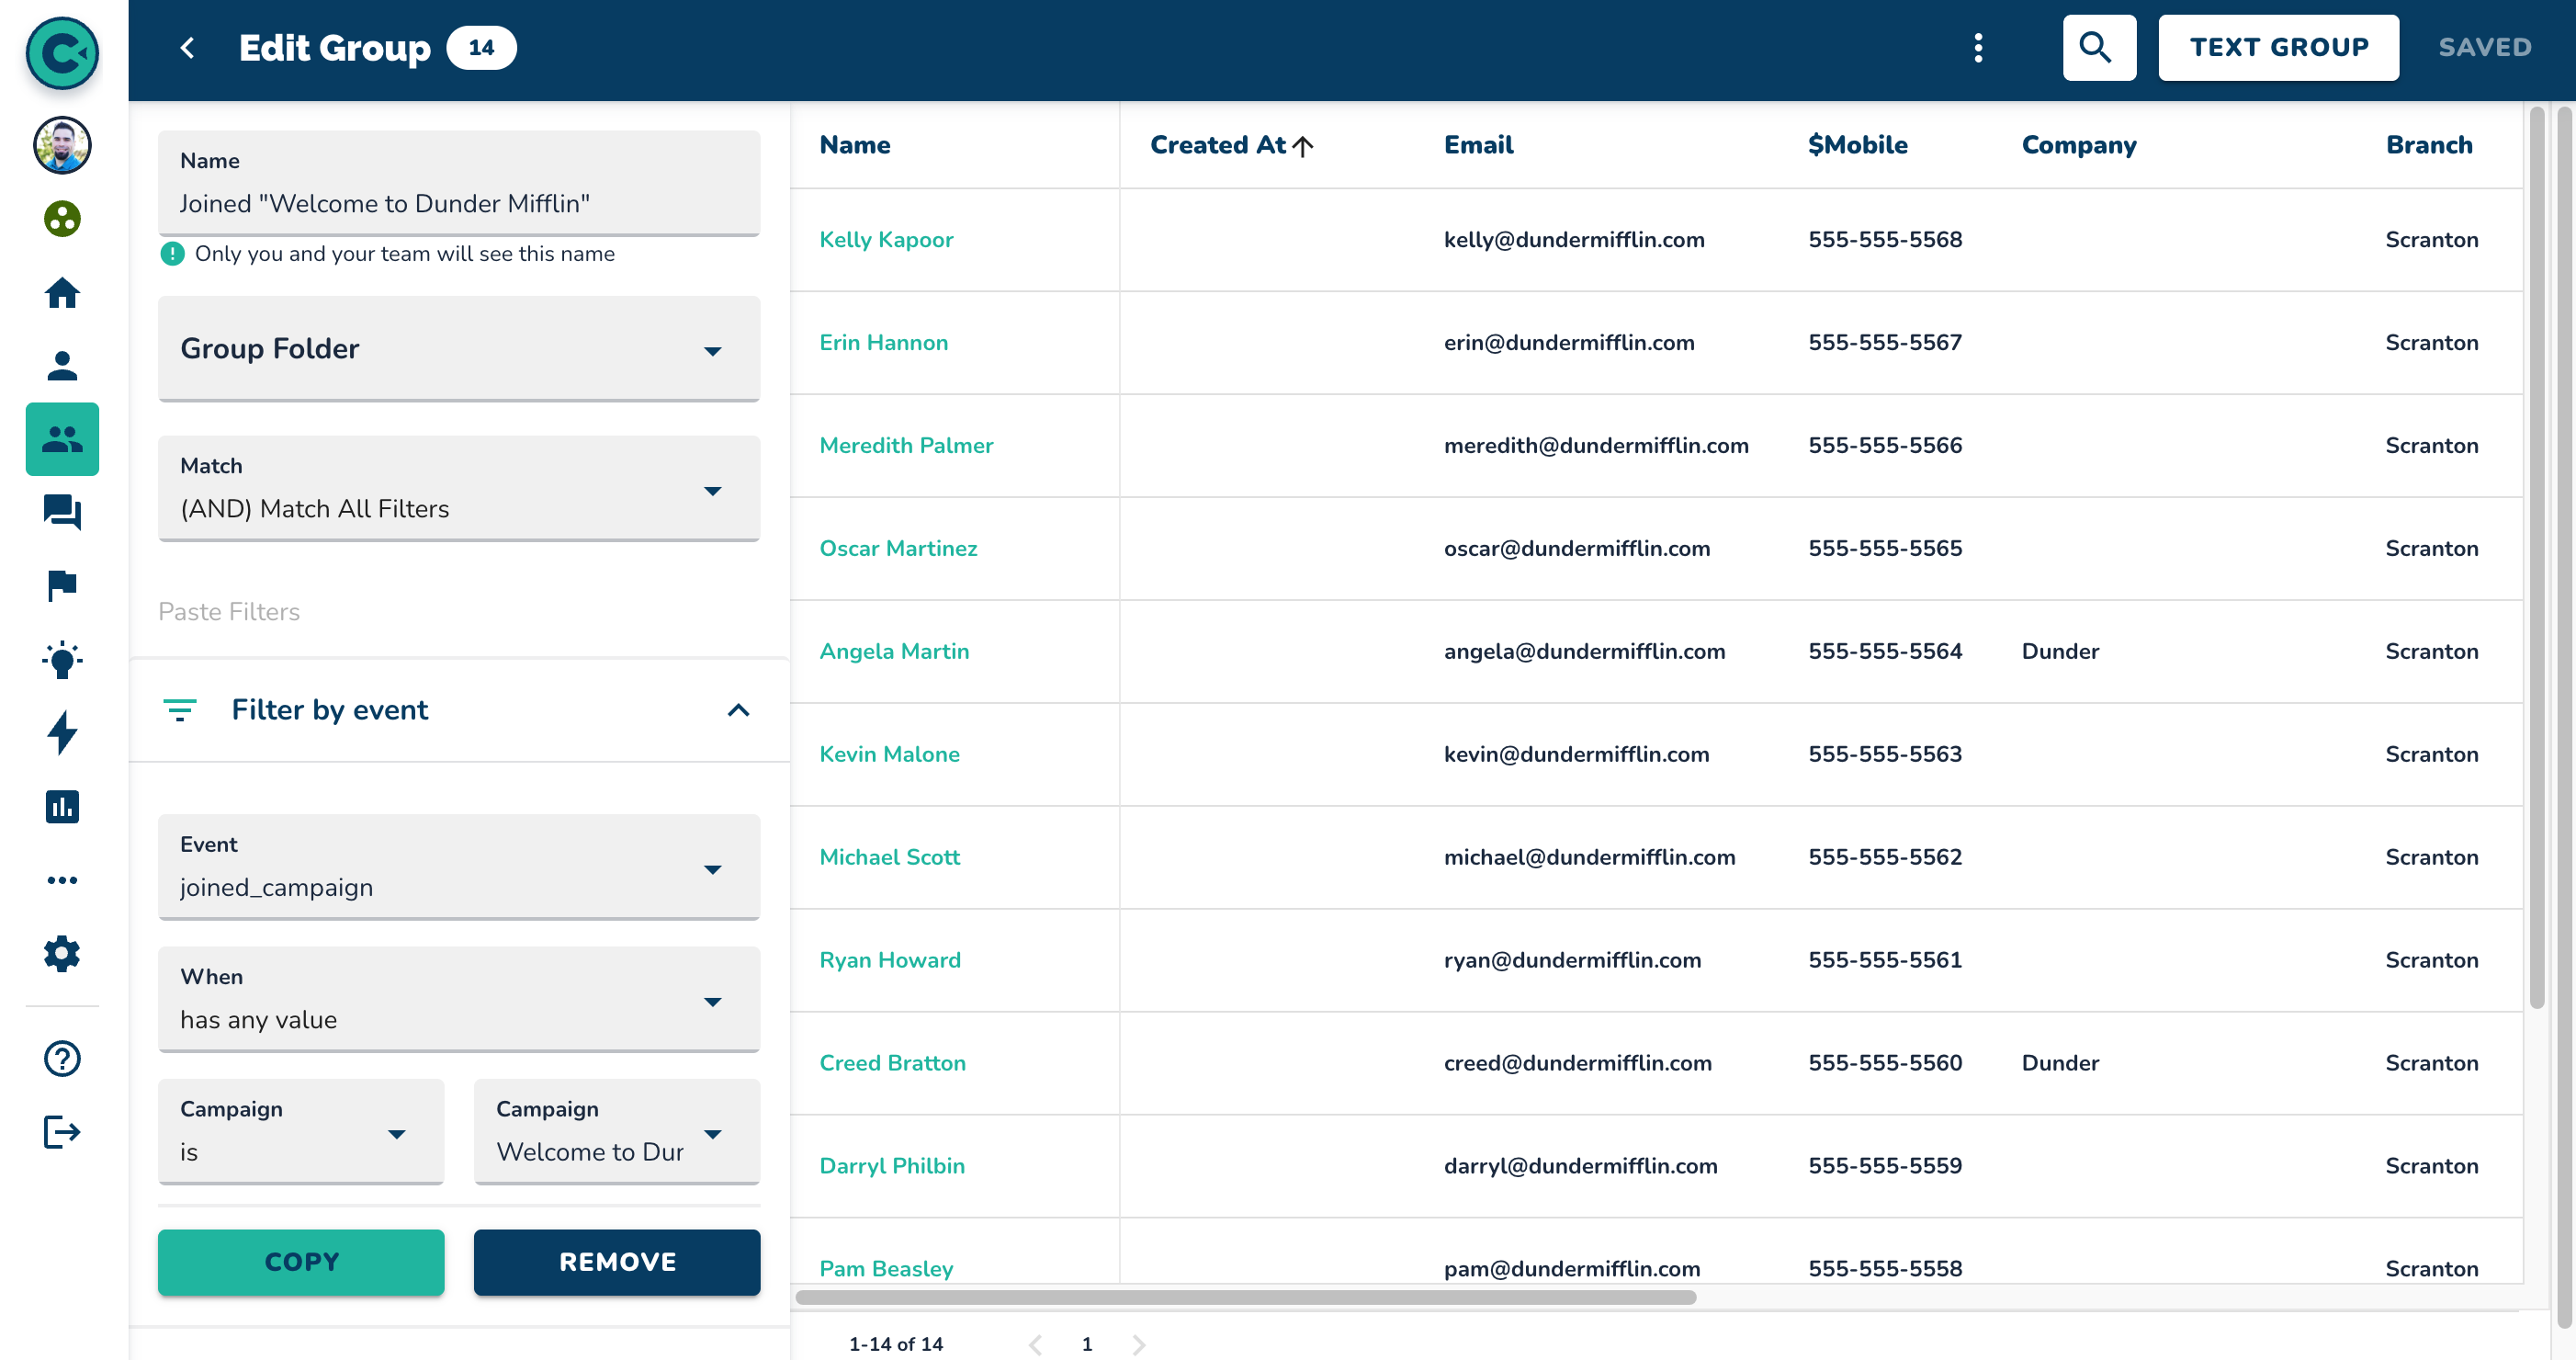Click the lightning bolt automation icon
Image resolution: width=2576 pixels, height=1360 pixels.
[x=62, y=733]
